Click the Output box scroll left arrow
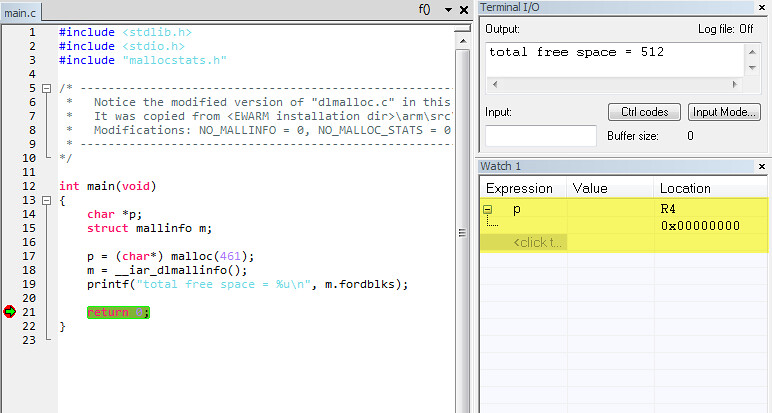This screenshot has width=772, height=413. tap(495, 85)
